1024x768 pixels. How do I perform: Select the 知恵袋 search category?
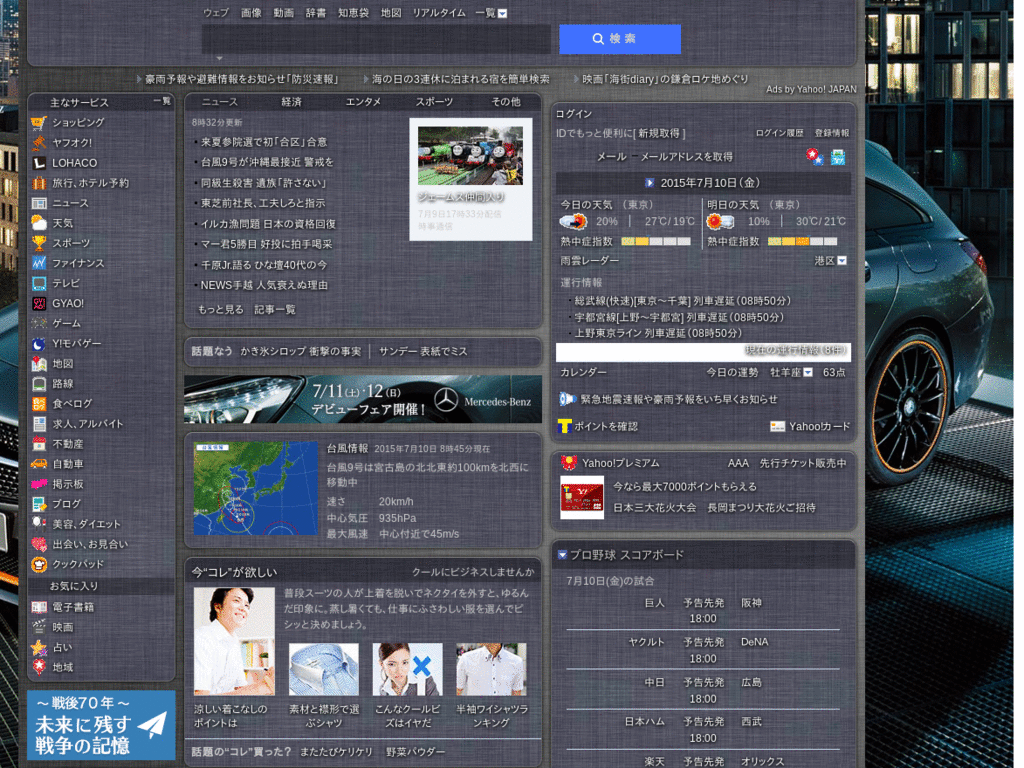[353, 13]
